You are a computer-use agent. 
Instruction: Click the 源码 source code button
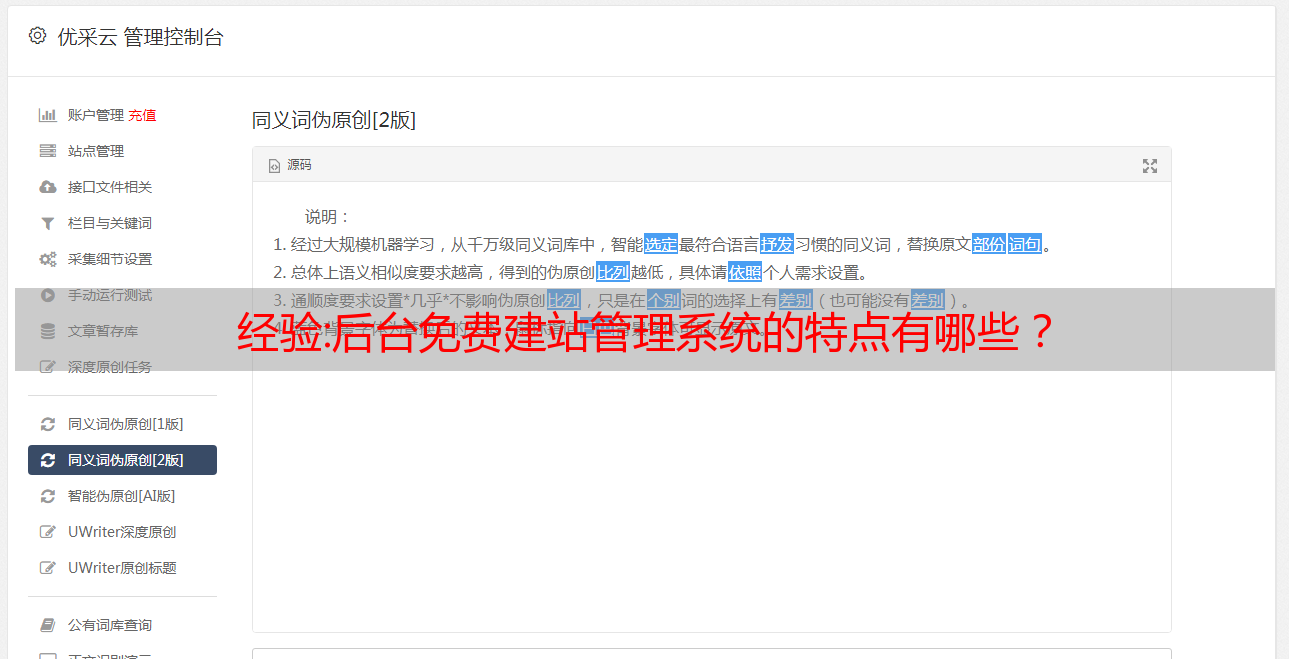click(290, 165)
